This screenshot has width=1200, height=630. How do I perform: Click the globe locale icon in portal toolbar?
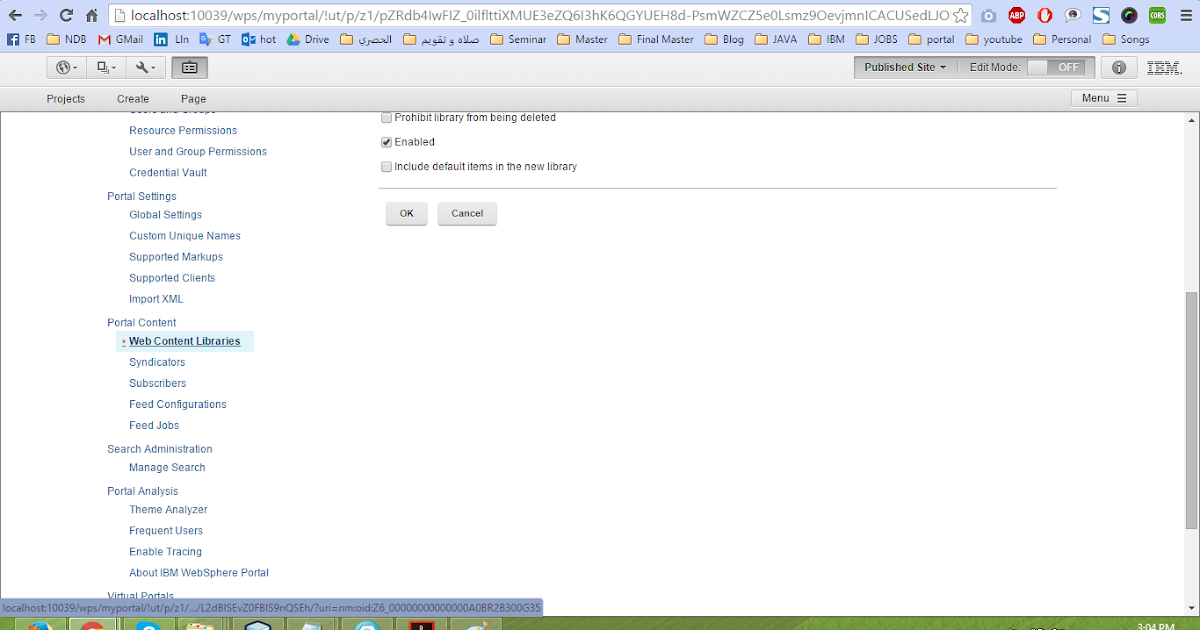click(x=63, y=66)
